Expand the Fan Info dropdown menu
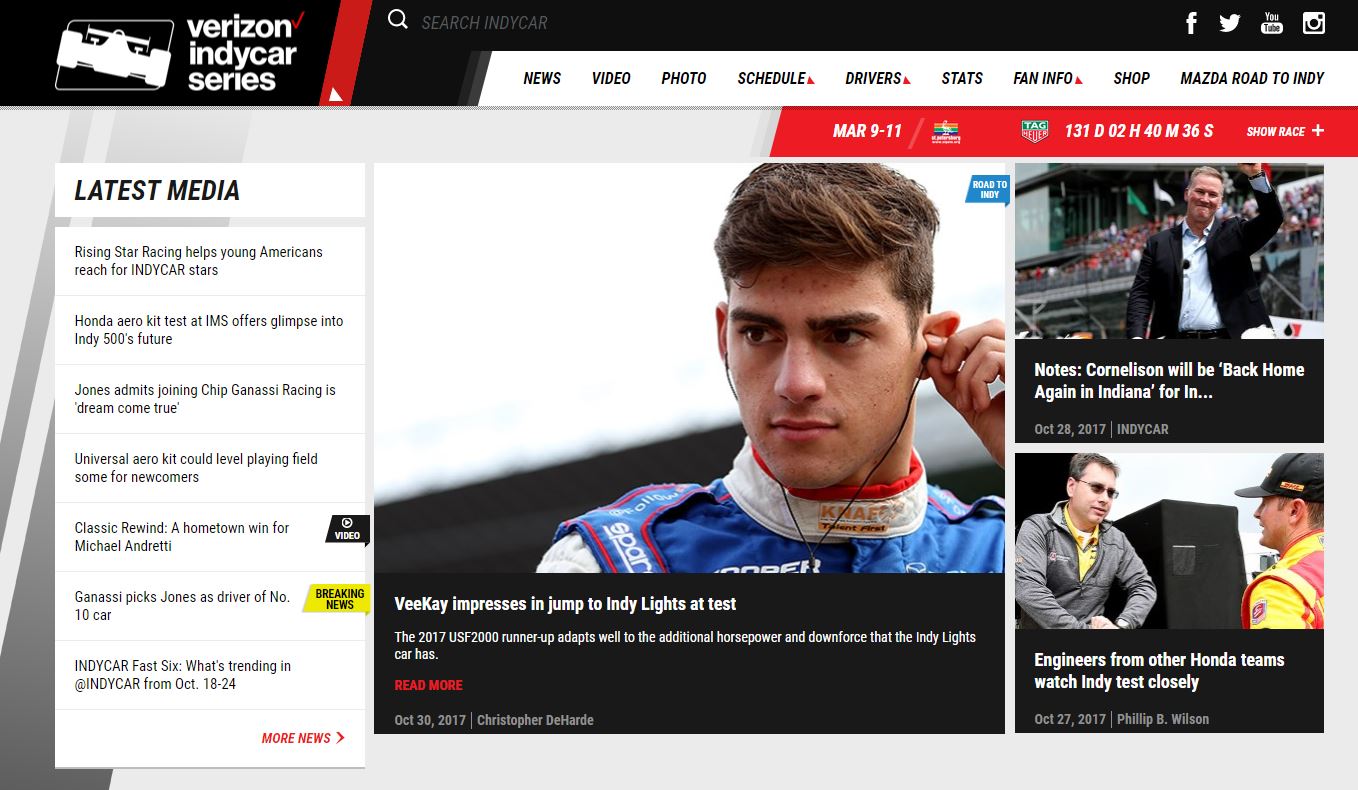The height and width of the screenshot is (790, 1358). pos(1048,78)
